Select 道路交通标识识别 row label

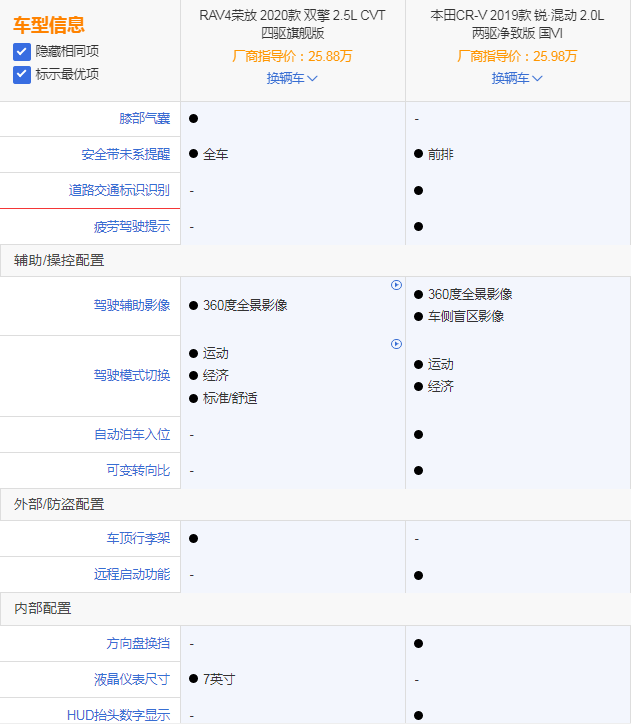[x=119, y=190]
